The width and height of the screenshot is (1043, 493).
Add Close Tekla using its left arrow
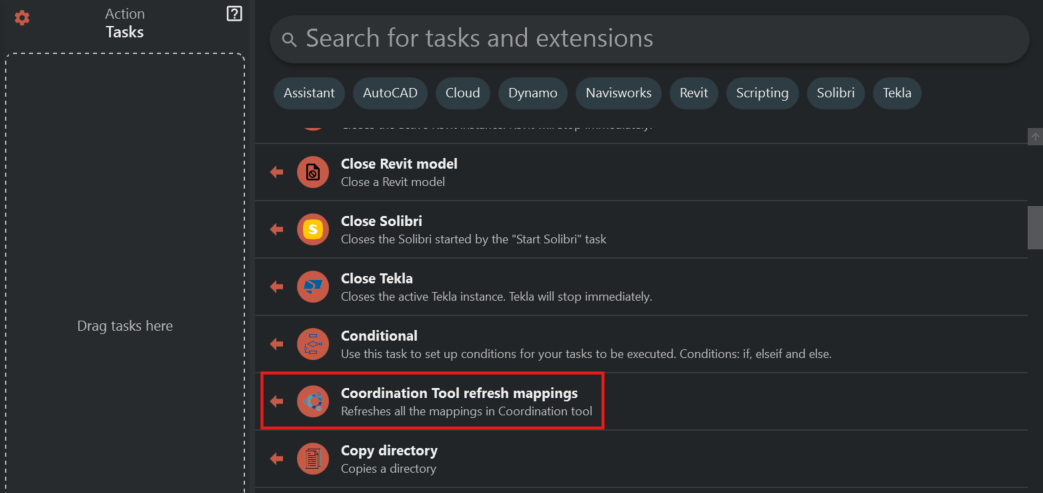tap(277, 287)
